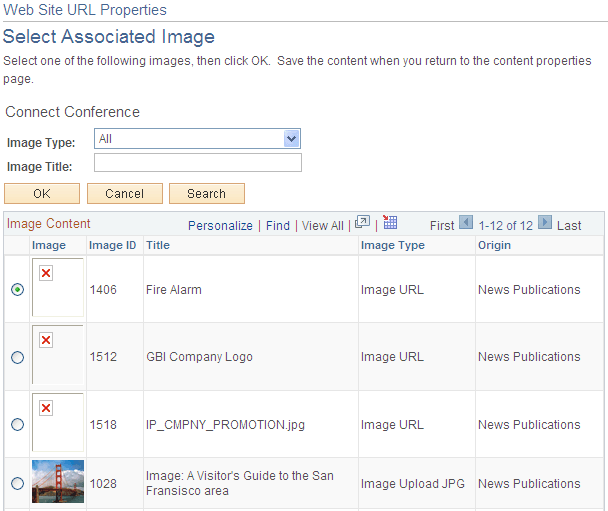The image size is (608, 511).
Task: Click broken image thumbnail for Fire Alarm
Action: [x=58, y=287]
